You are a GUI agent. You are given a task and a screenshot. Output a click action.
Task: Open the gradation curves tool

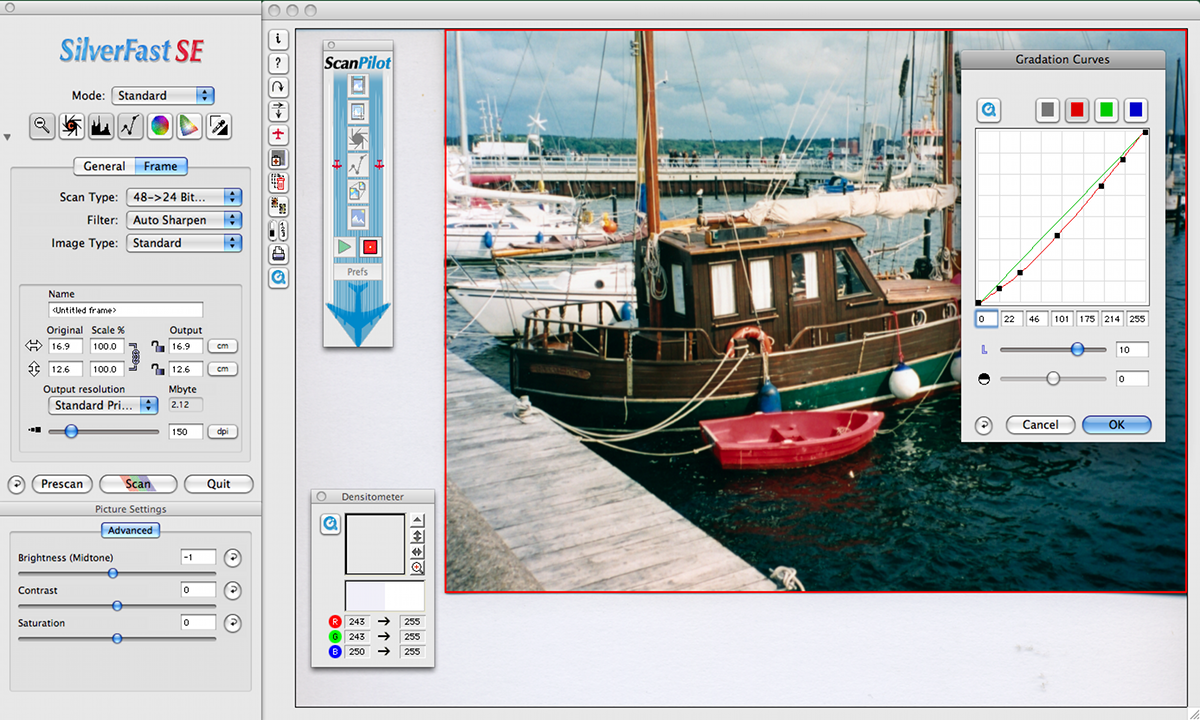[130, 125]
